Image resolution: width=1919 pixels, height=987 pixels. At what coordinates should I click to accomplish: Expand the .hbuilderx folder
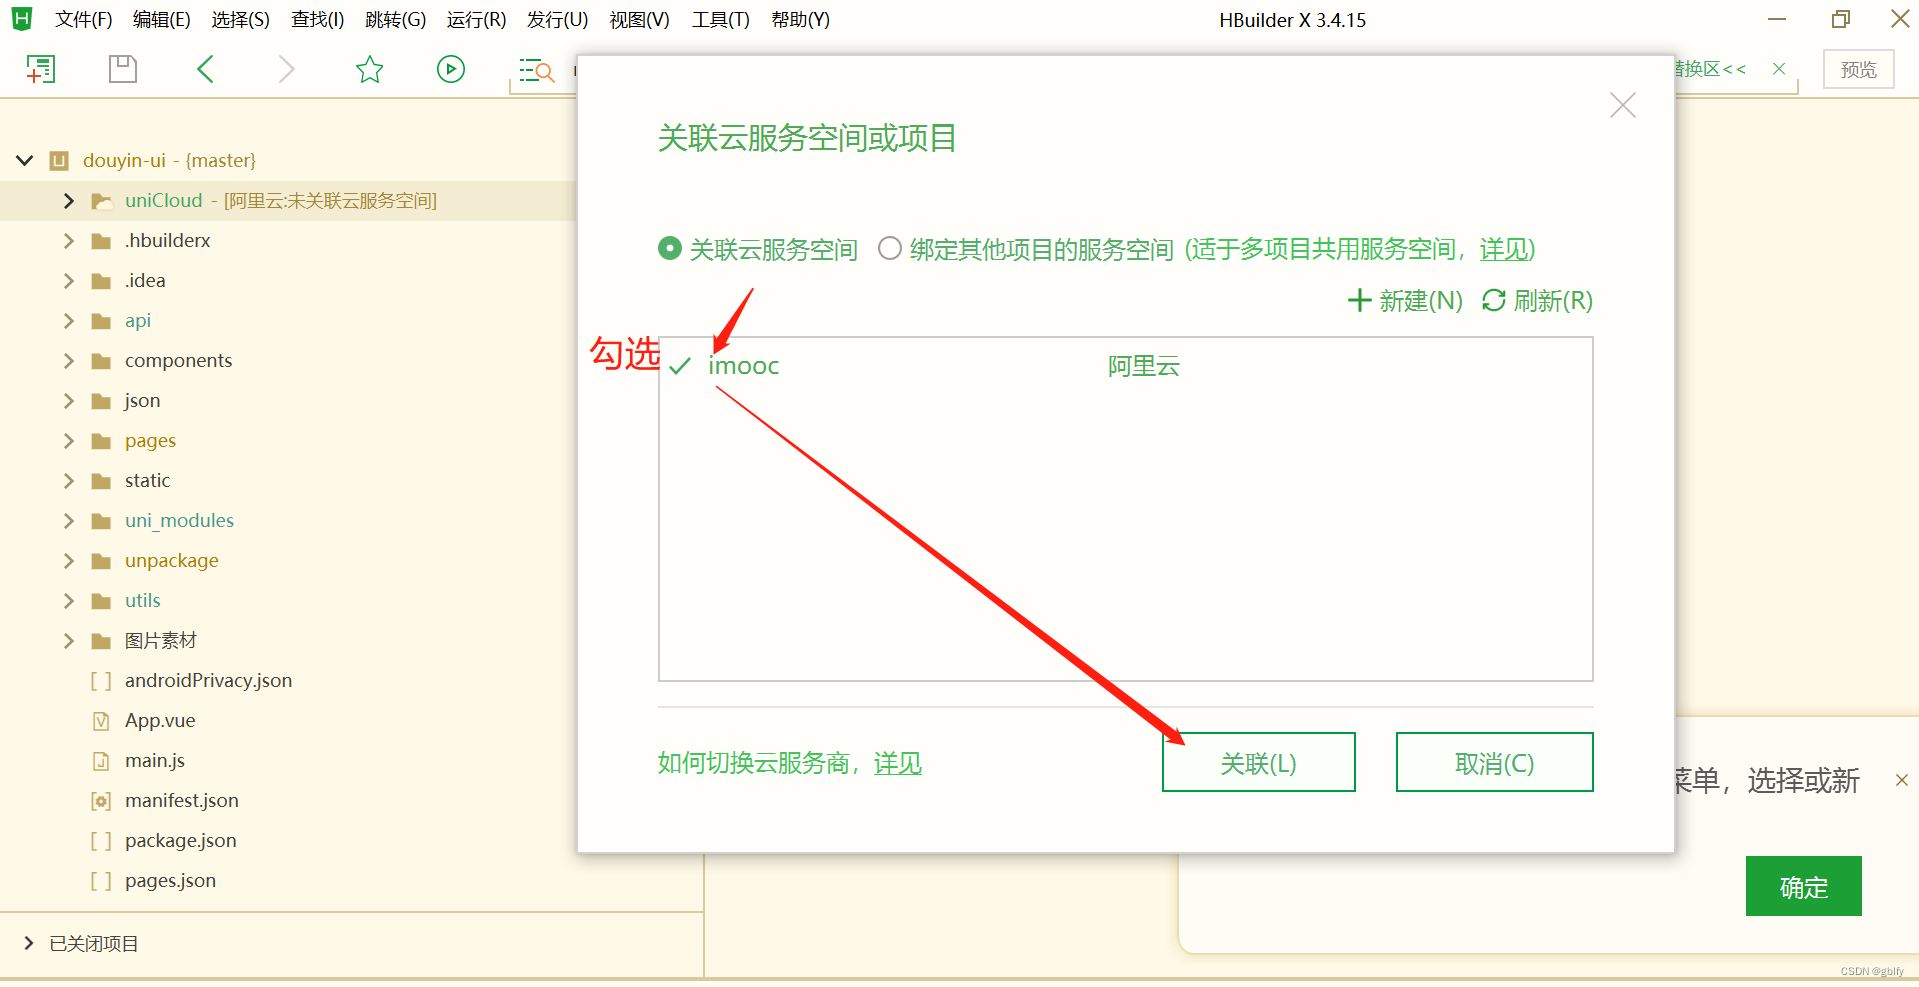pyautogui.click(x=68, y=241)
